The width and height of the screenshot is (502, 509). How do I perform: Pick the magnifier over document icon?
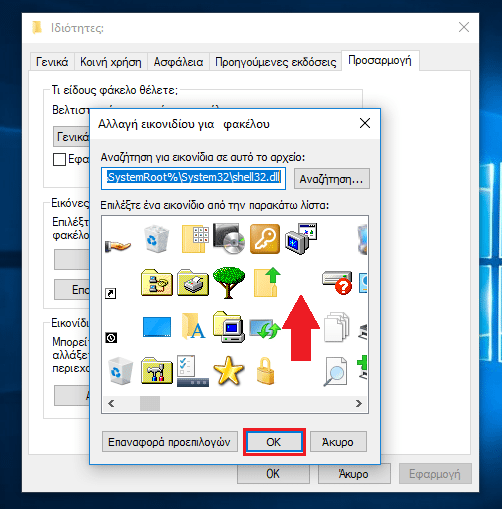[336, 372]
